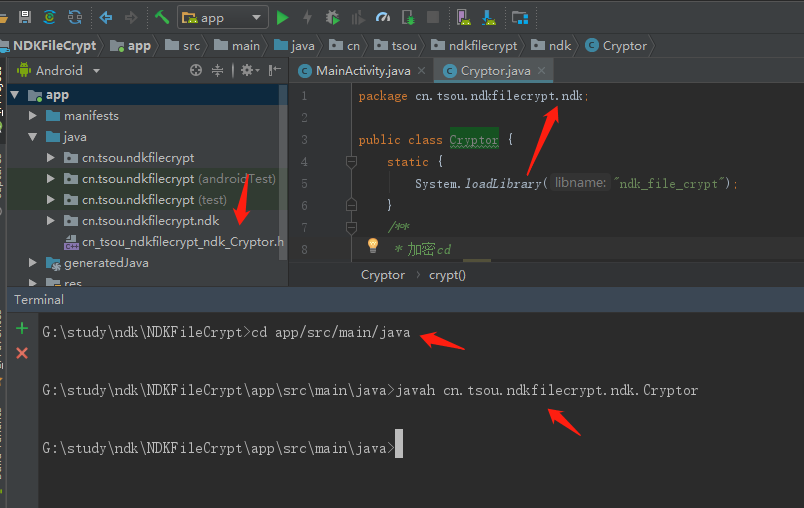Expand the manifests folder
Image resolution: width=804 pixels, height=508 pixels.
[32, 115]
